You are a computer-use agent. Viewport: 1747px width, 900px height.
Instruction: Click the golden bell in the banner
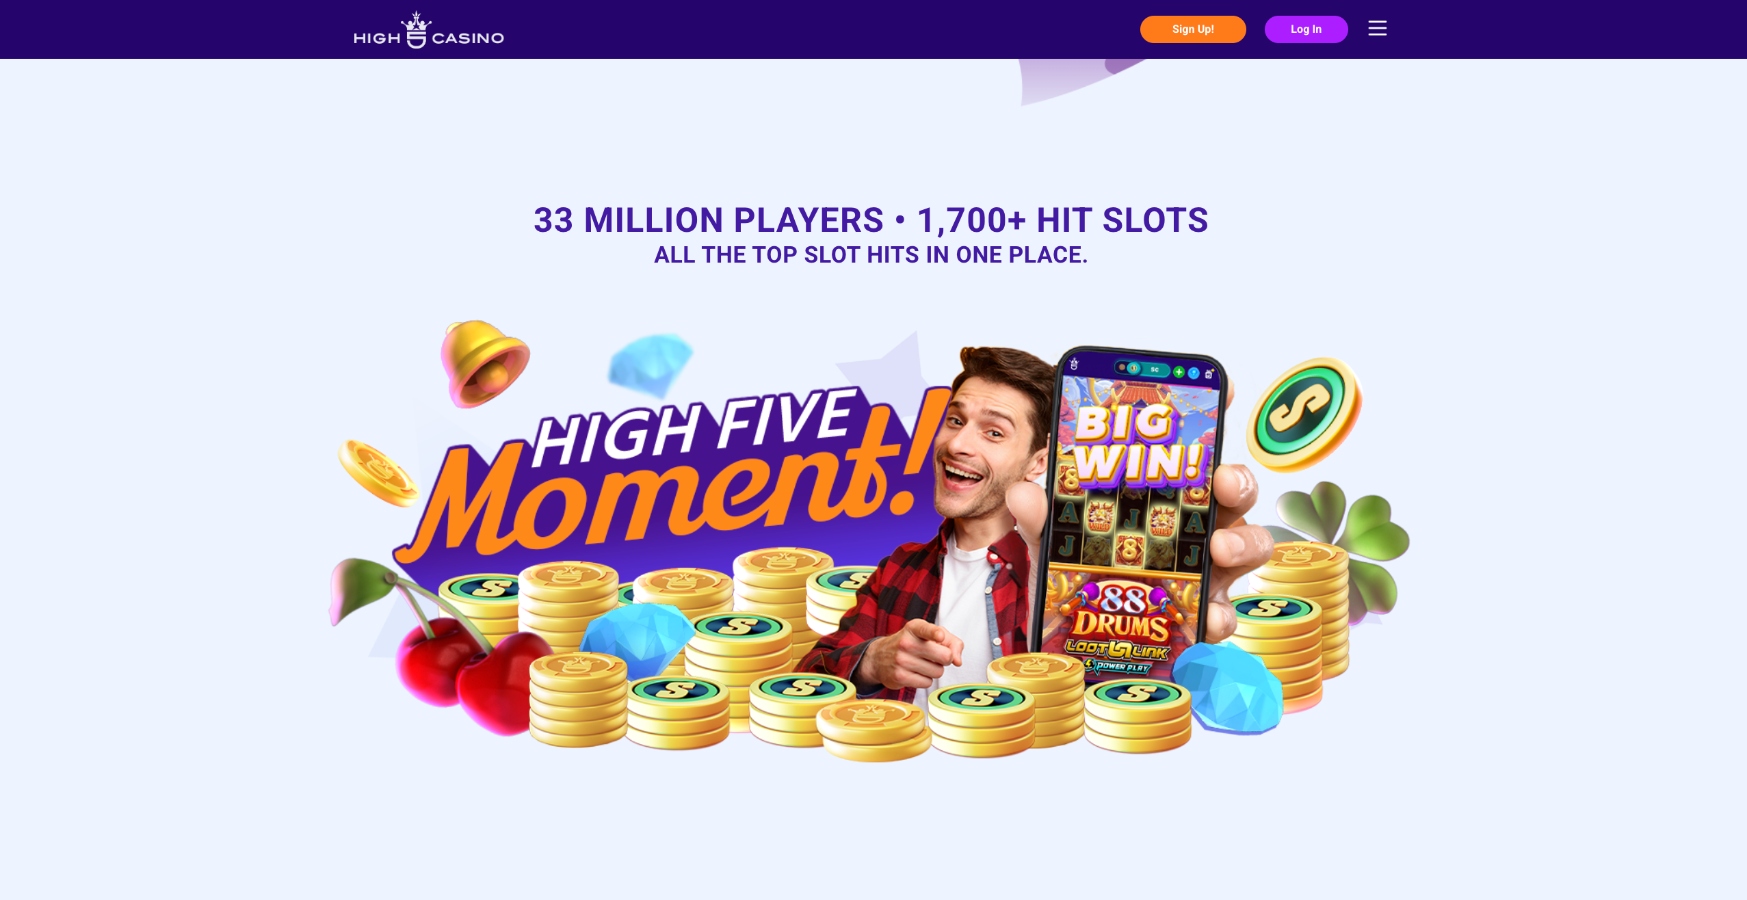click(x=485, y=362)
